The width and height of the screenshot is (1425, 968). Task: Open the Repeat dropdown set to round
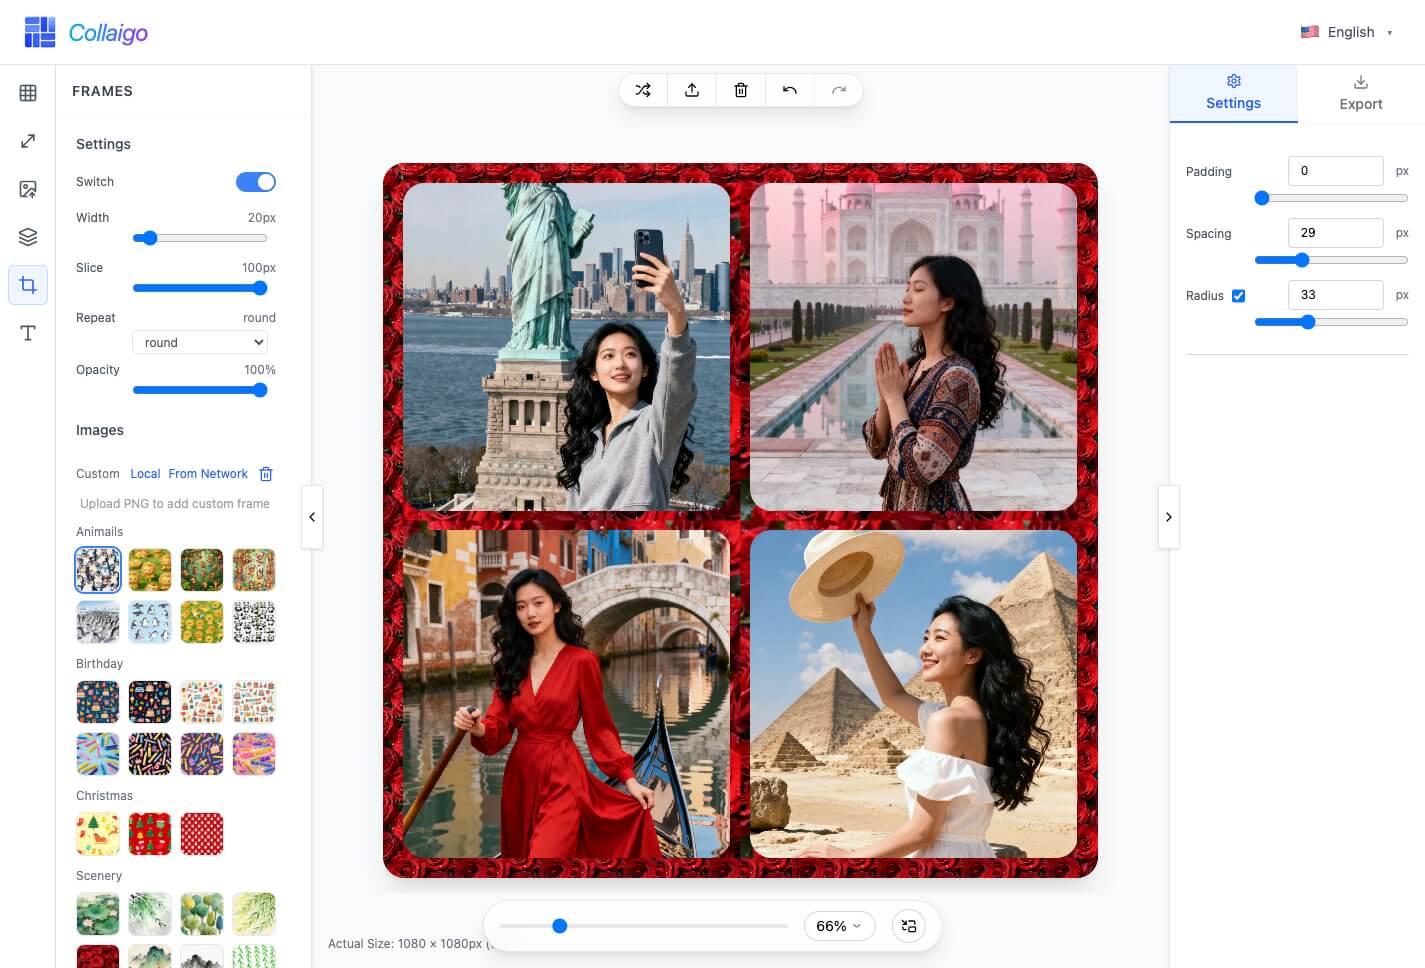click(x=200, y=343)
